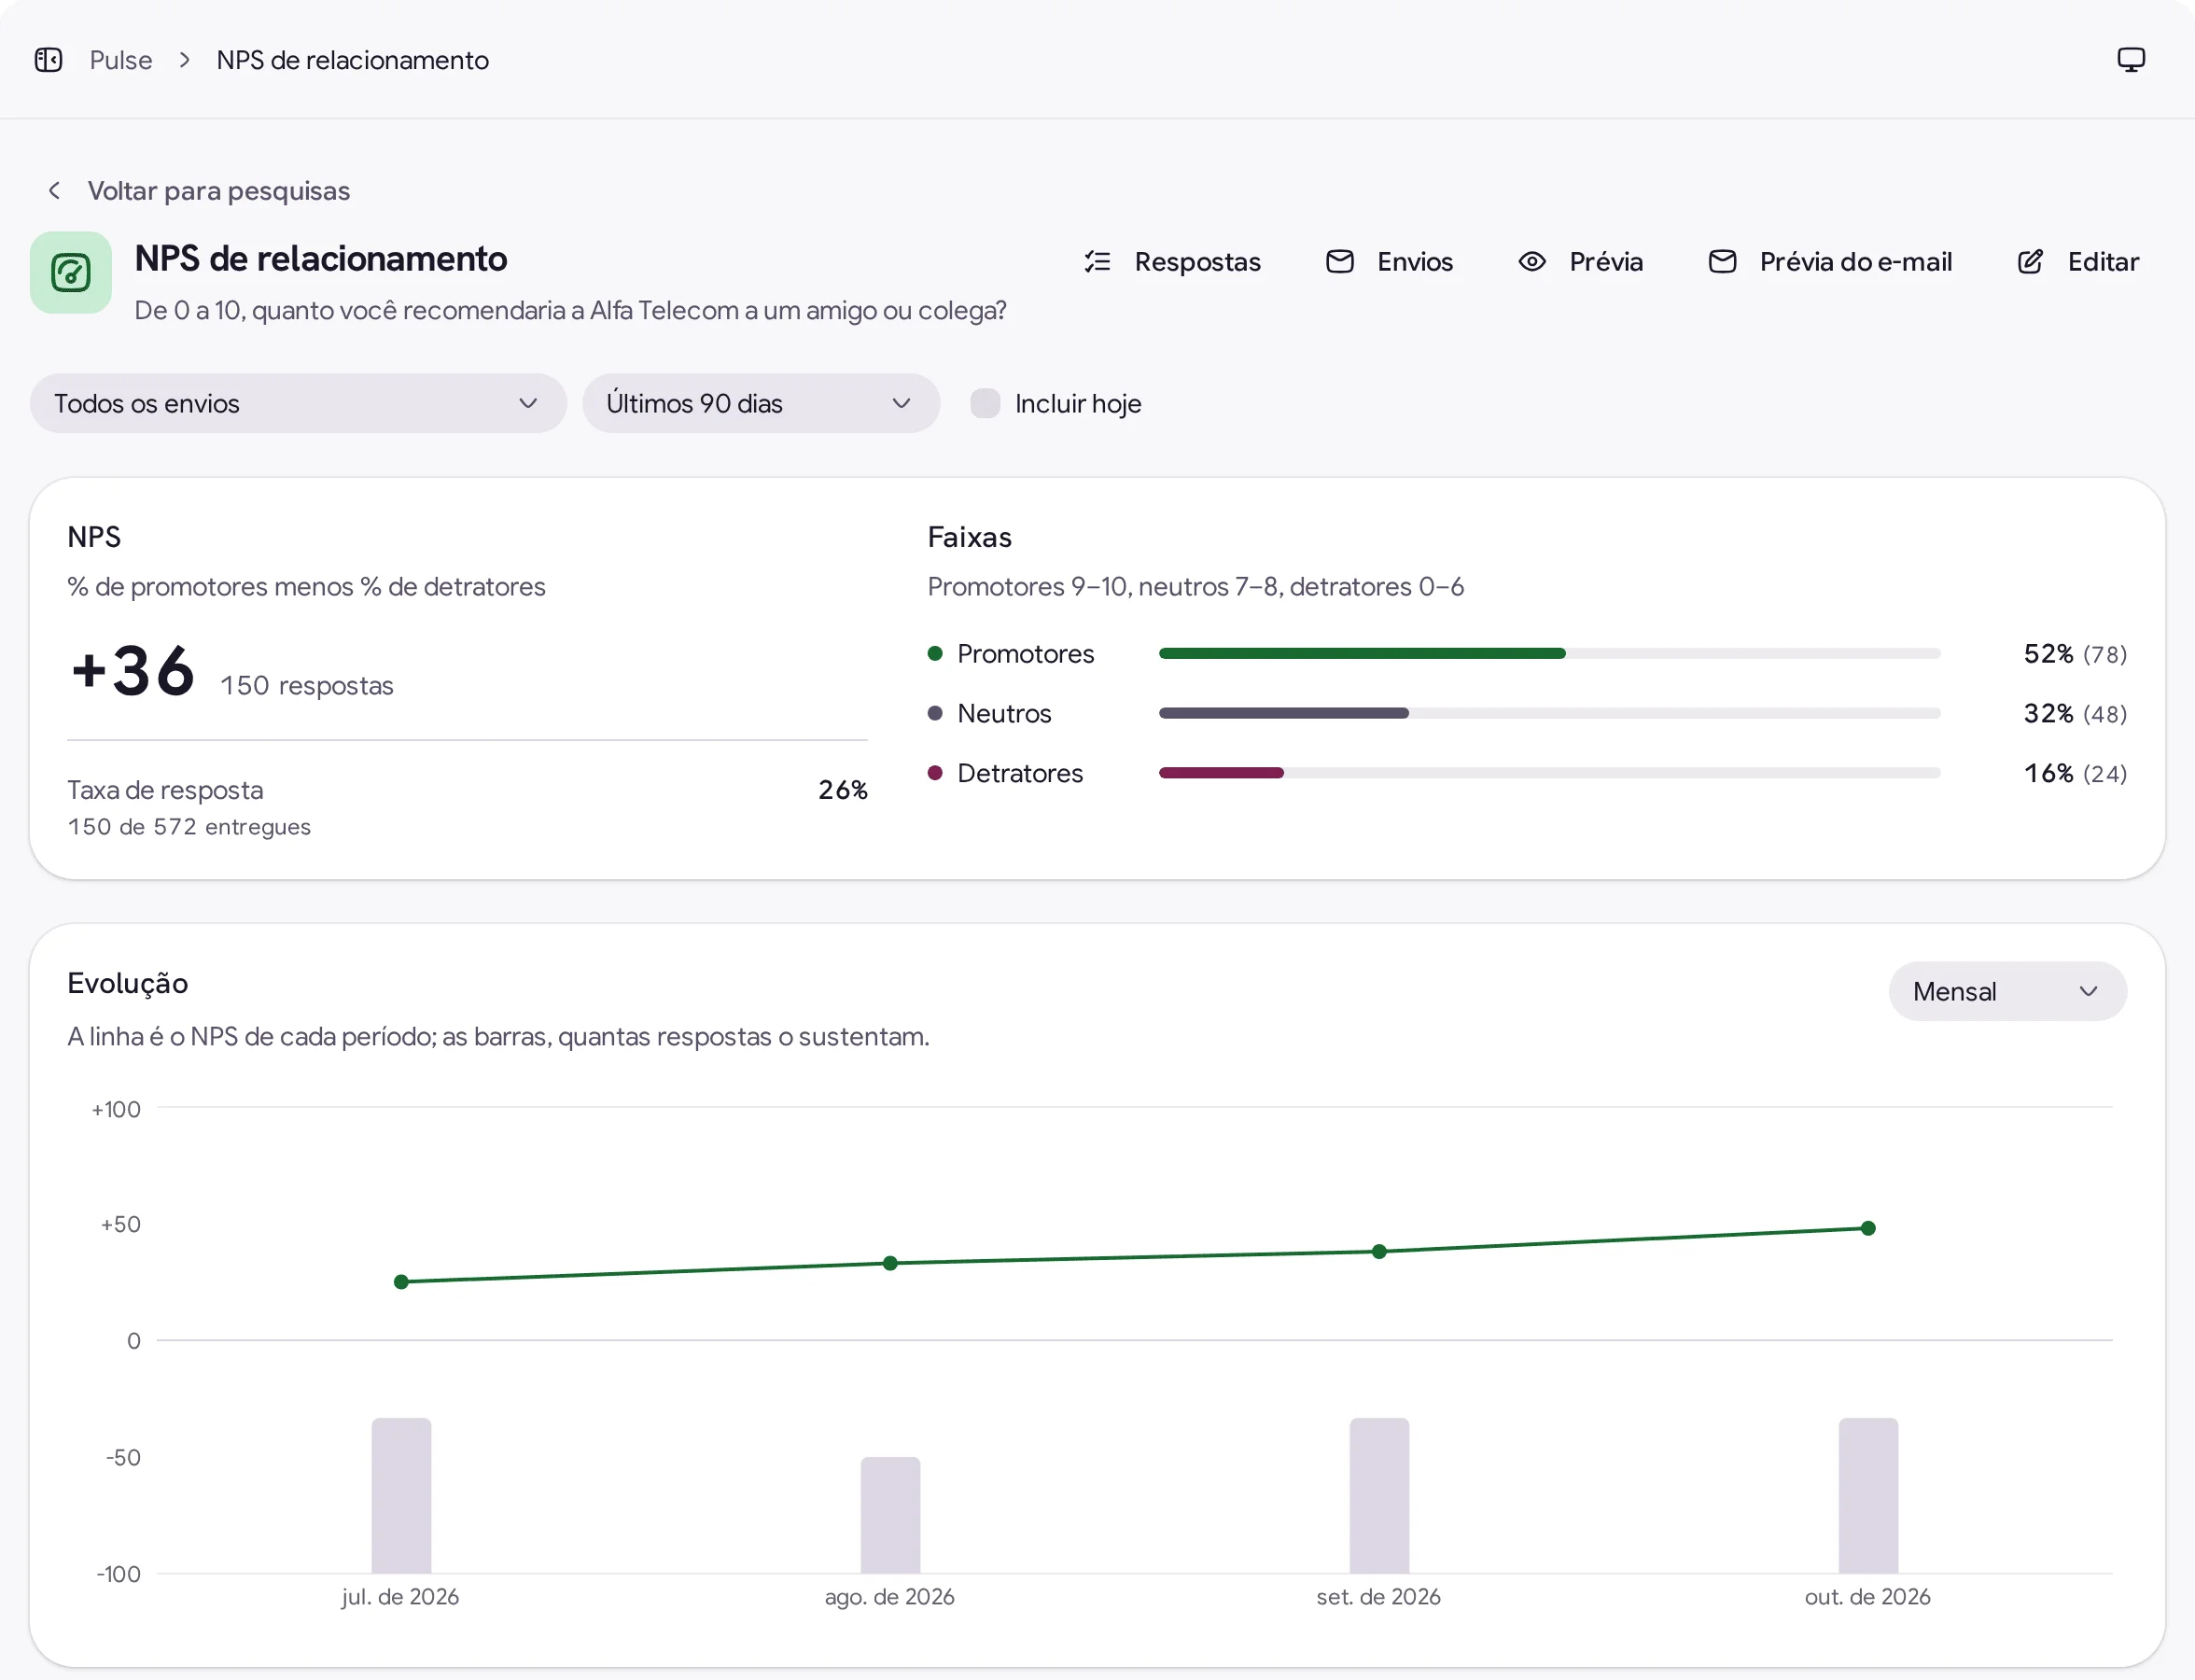The image size is (2195, 1680).
Task: Click the Faixas section heading
Action: tap(970, 537)
